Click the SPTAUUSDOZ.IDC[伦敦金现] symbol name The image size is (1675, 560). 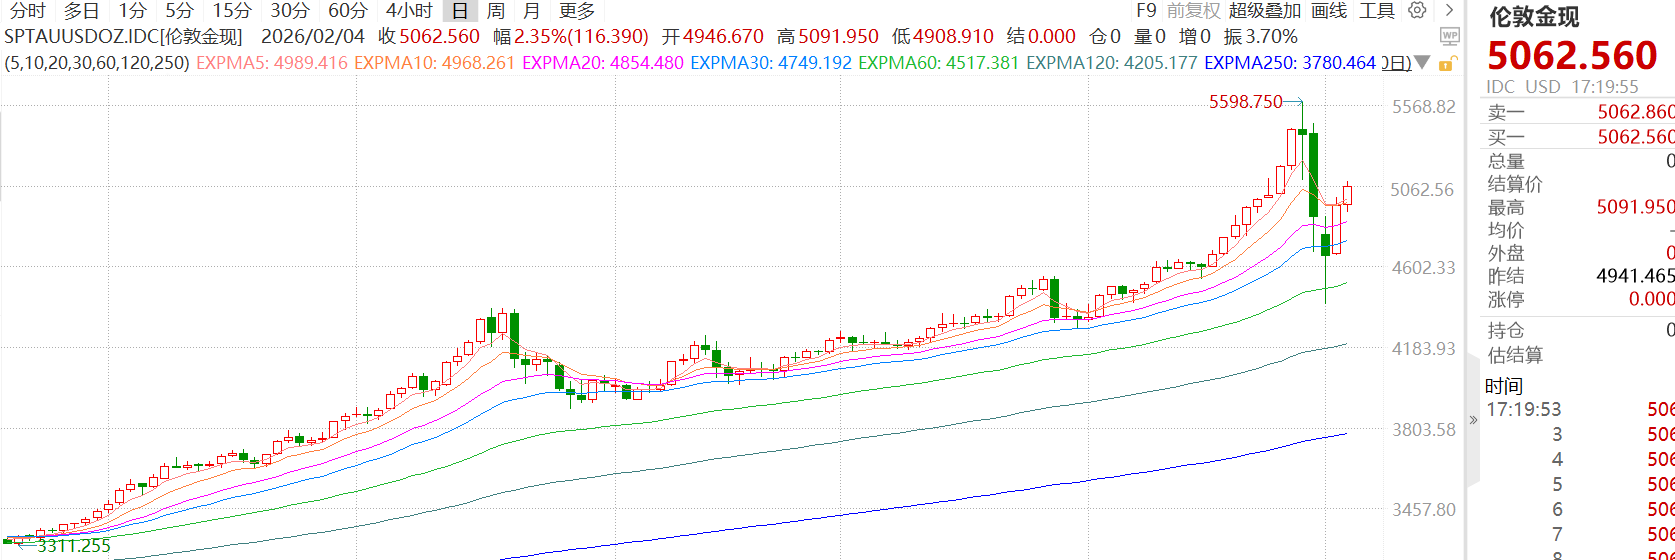pyautogui.click(x=123, y=37)
